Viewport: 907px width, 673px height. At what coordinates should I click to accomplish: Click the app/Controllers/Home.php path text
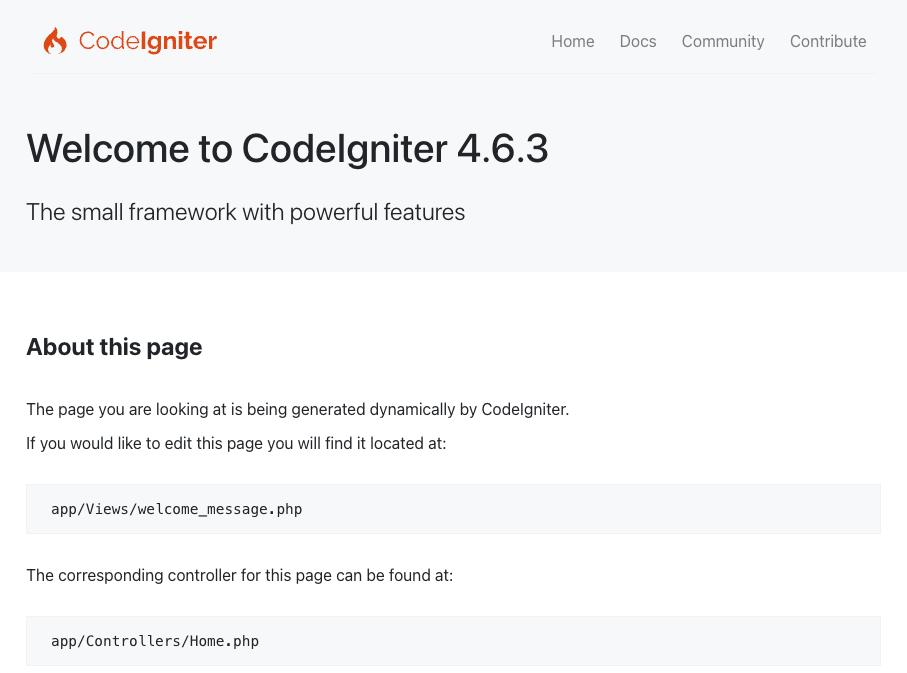(155, 641)
